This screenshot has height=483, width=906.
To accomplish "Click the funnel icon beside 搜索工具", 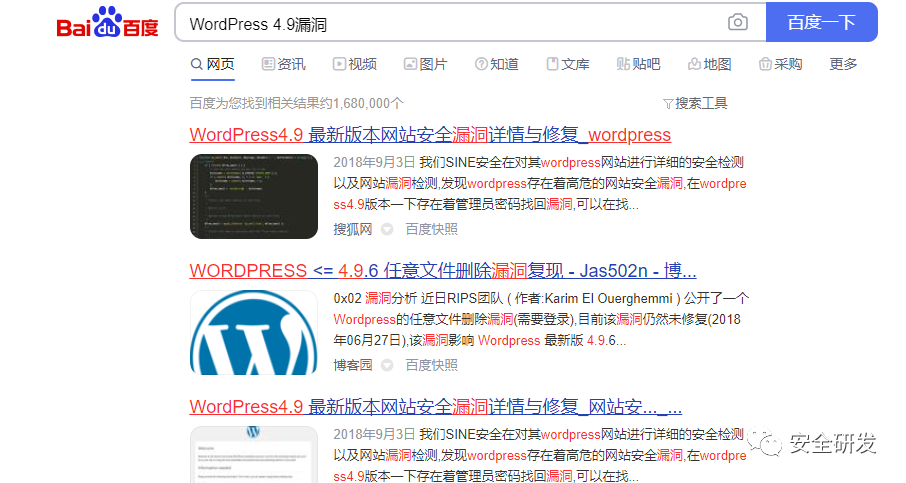I will 668,104.
